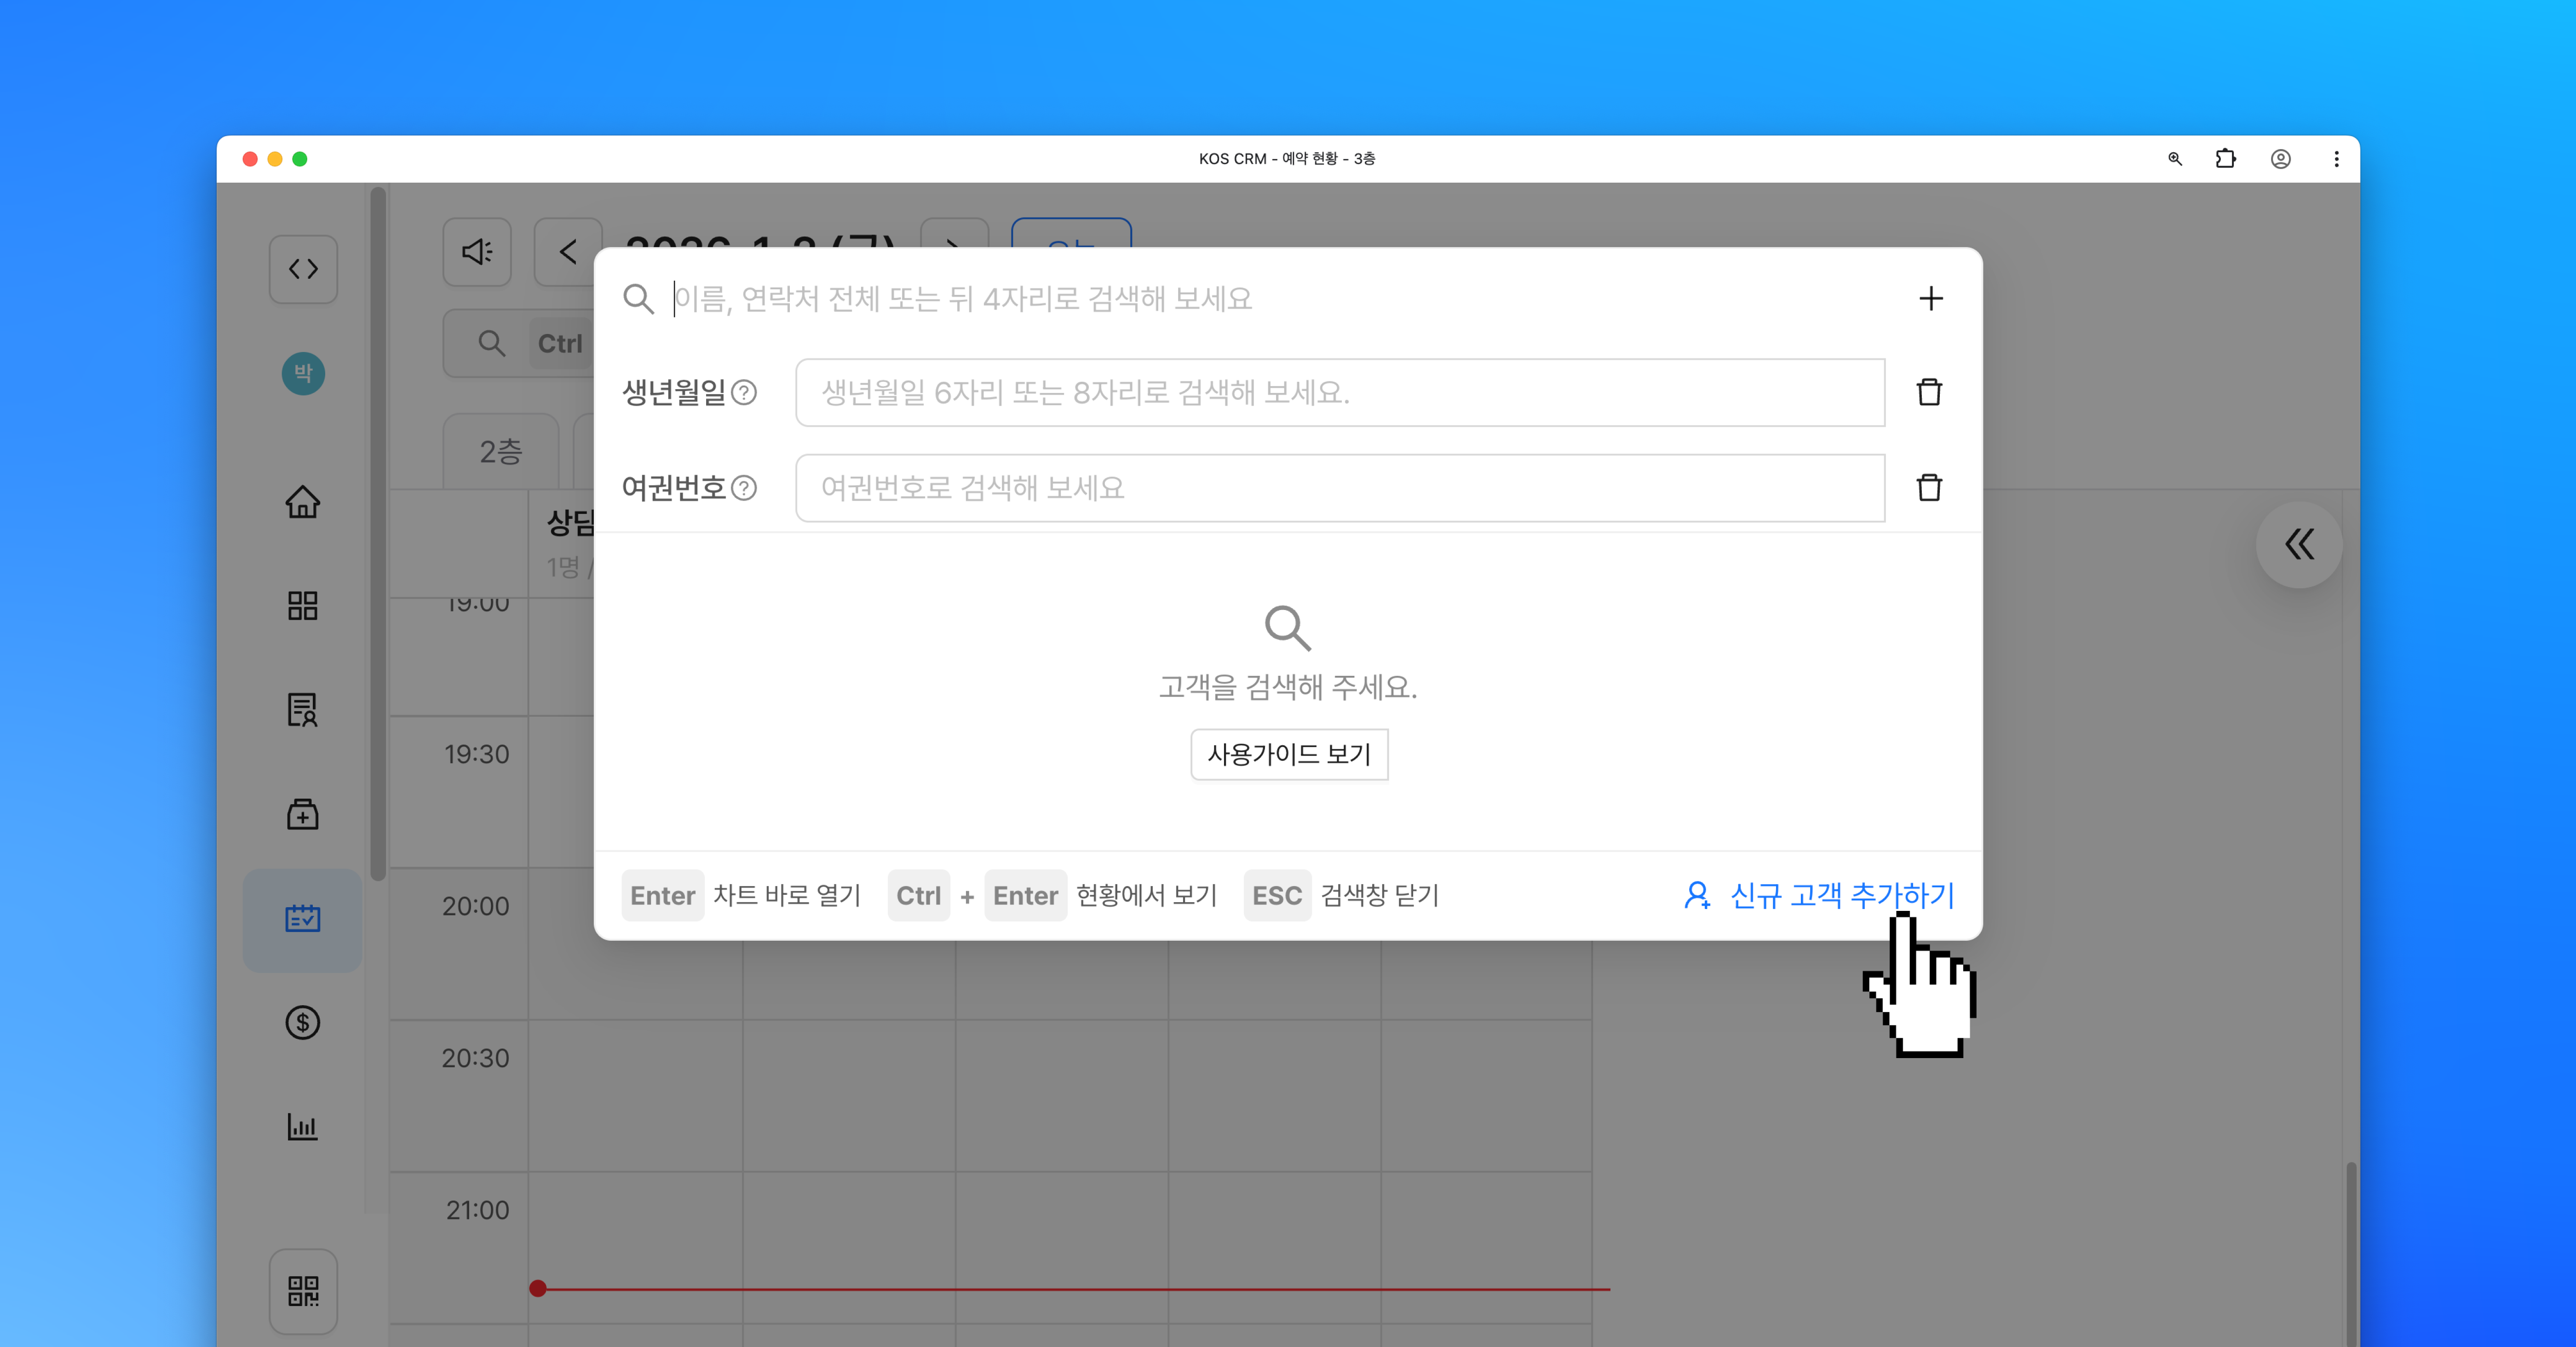This screenshot has width=2576, height=1347.
Task: Switch to the 2층 tab
Action: click(500, 452)
